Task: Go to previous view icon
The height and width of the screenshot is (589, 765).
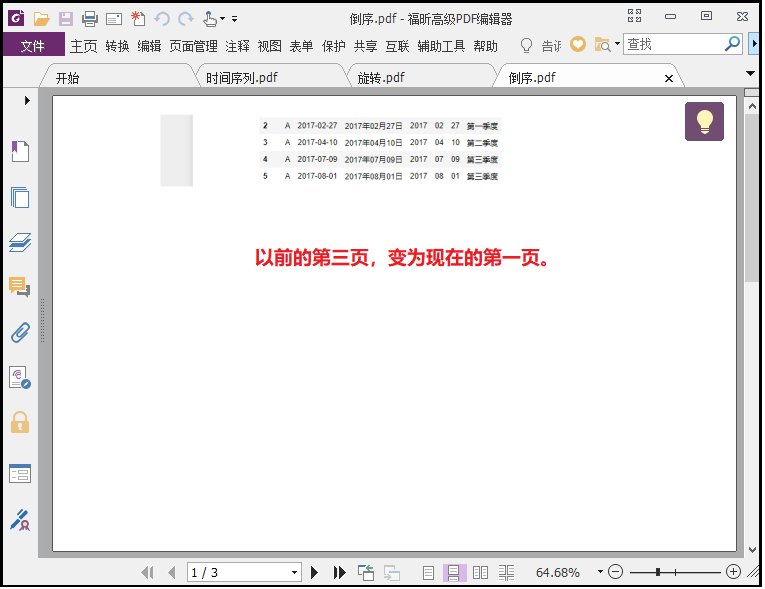Action: 365,572
